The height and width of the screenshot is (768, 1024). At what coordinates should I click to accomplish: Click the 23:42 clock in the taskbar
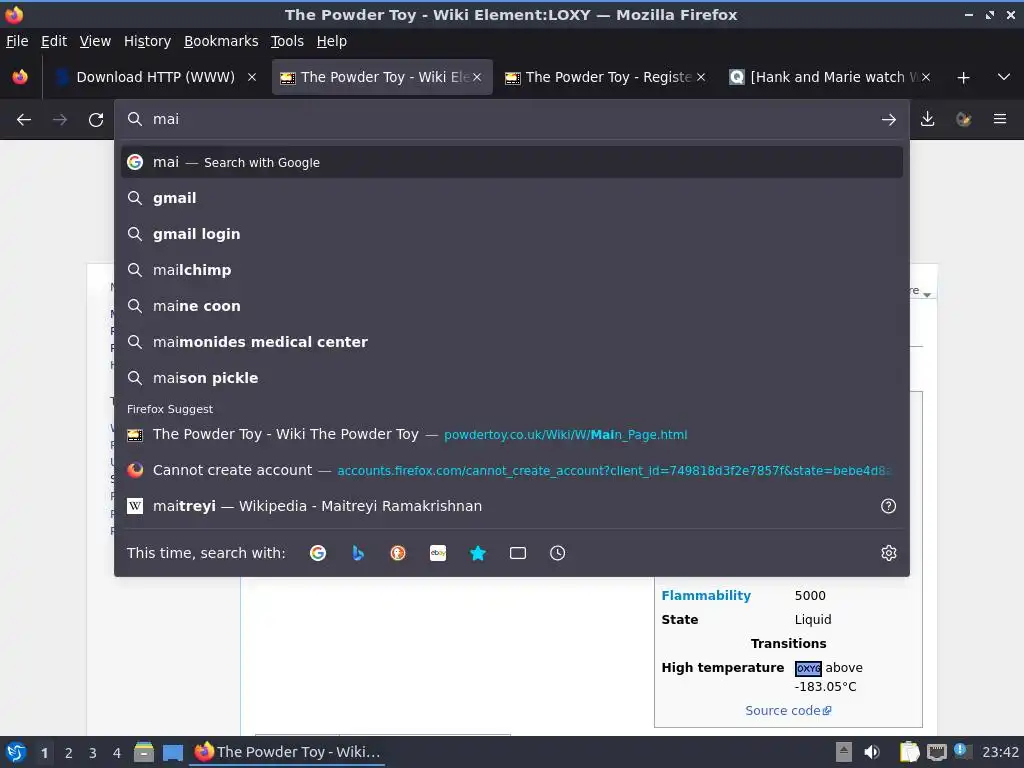(1000, 752)
